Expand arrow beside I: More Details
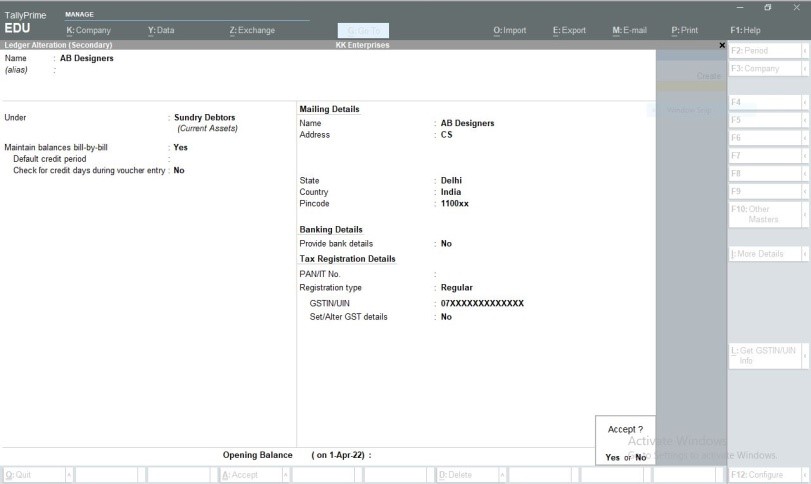This screenshot has width=811, height=484. [805, 254]
